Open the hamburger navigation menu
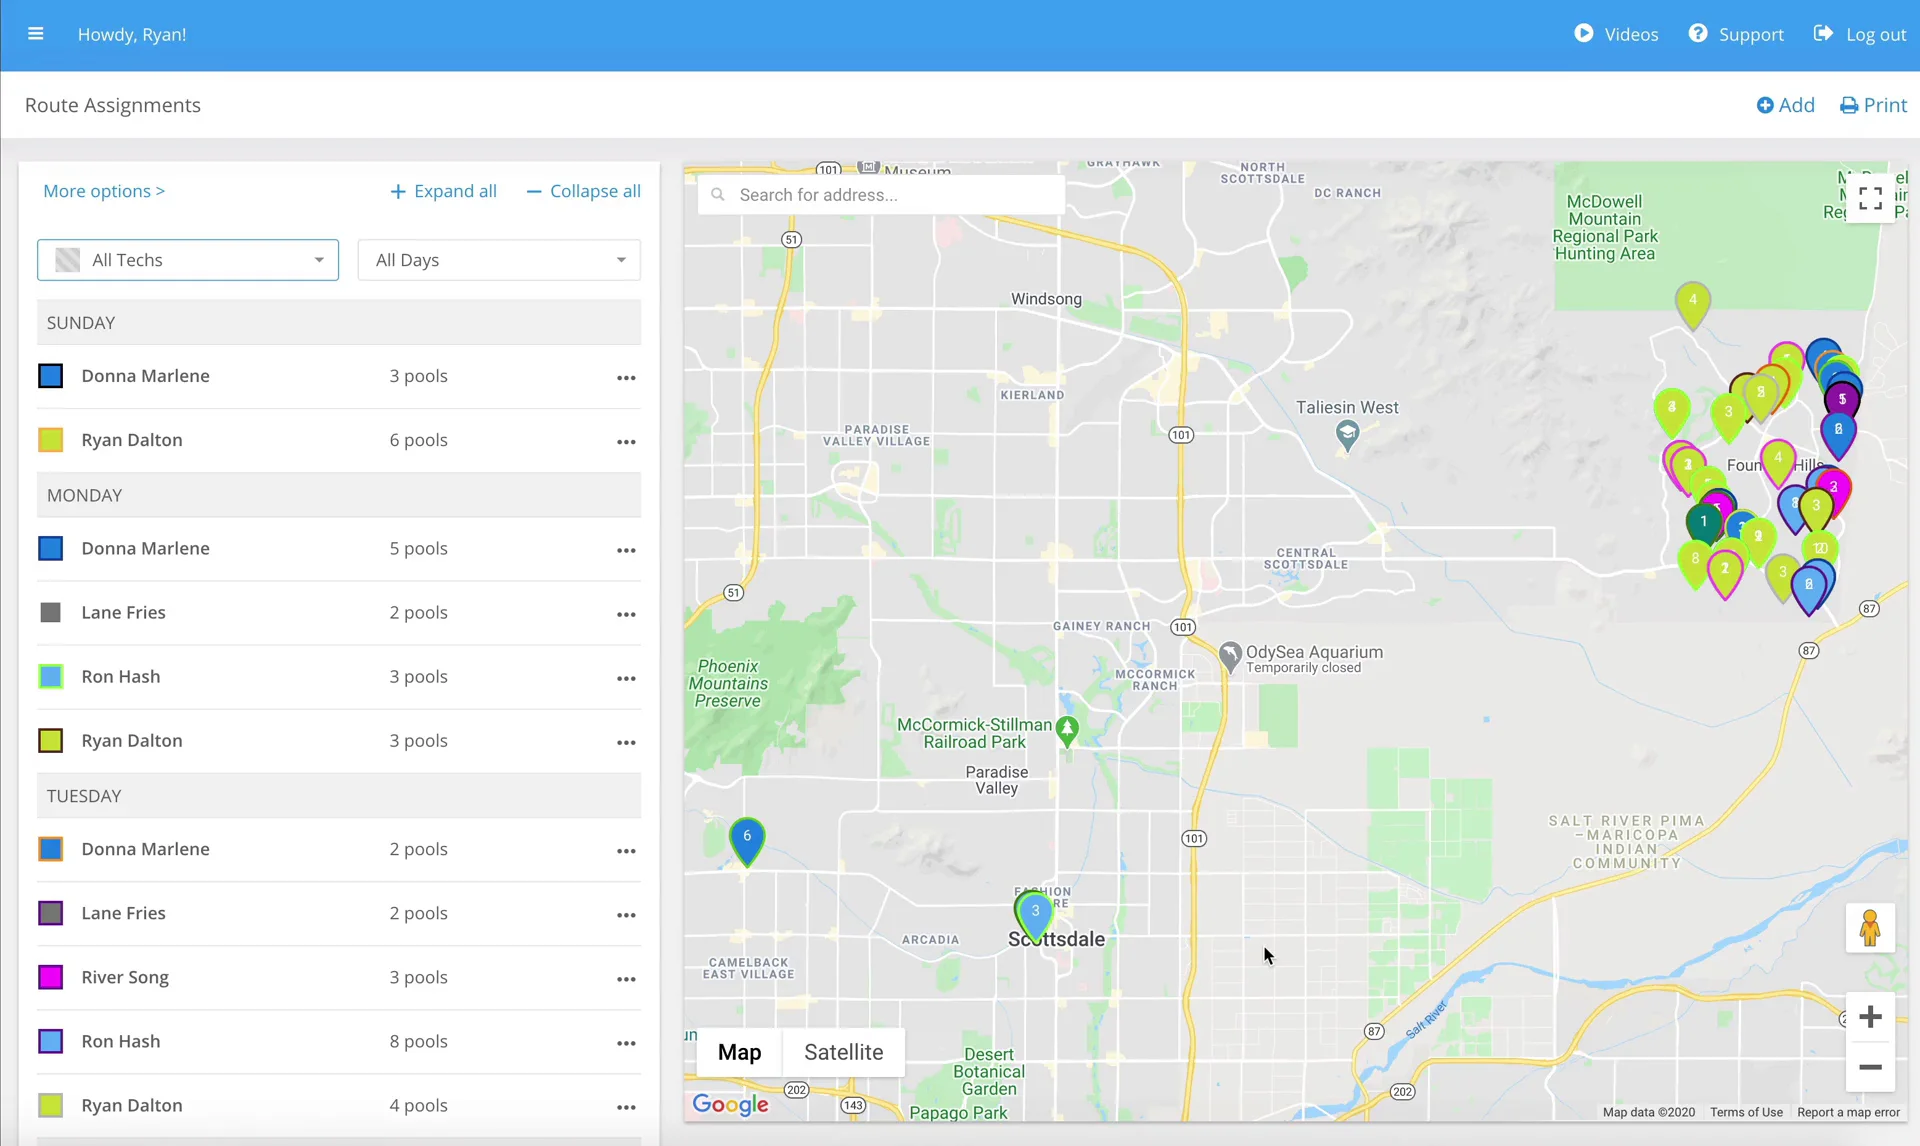This screenshot has width=1920, height=1146. pyautogui.click(x=36, y=34)
